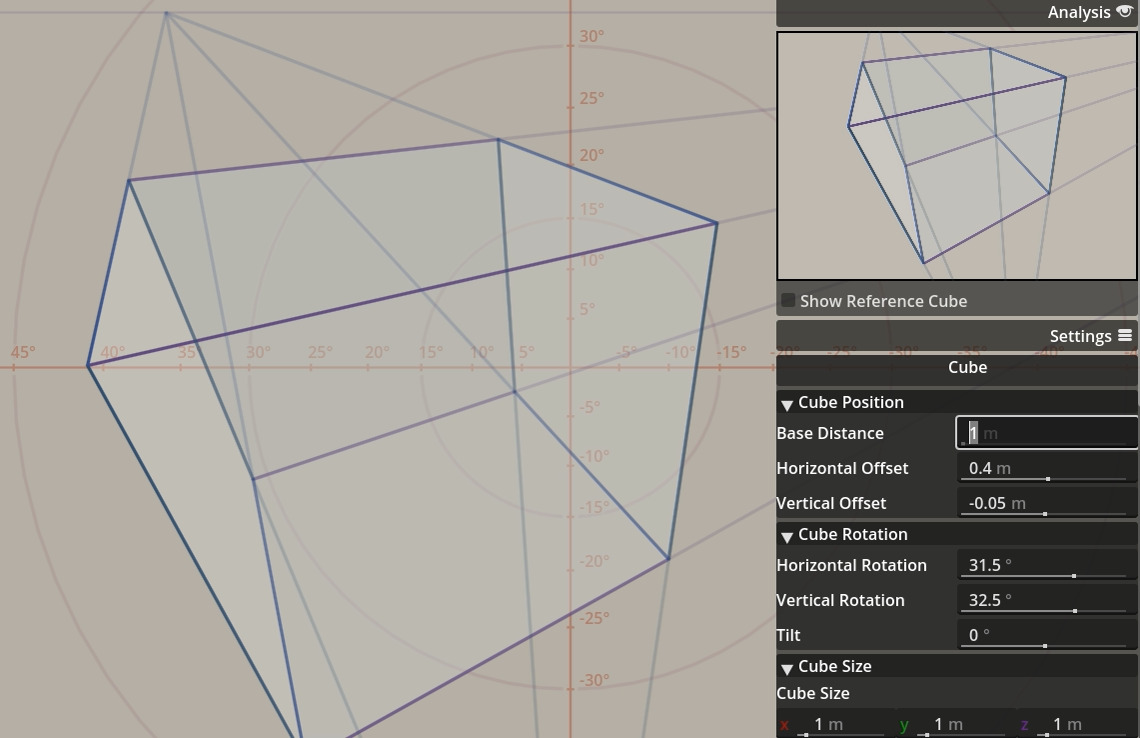This screenshot has width=1140, height=738.
Task: Open the Settings hamburger menu icon
Action: (1125, 335)
